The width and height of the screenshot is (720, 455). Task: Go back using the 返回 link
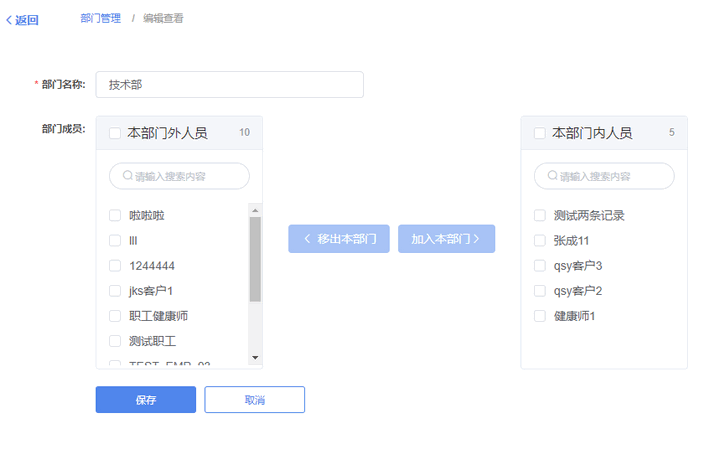click(22, 20)
